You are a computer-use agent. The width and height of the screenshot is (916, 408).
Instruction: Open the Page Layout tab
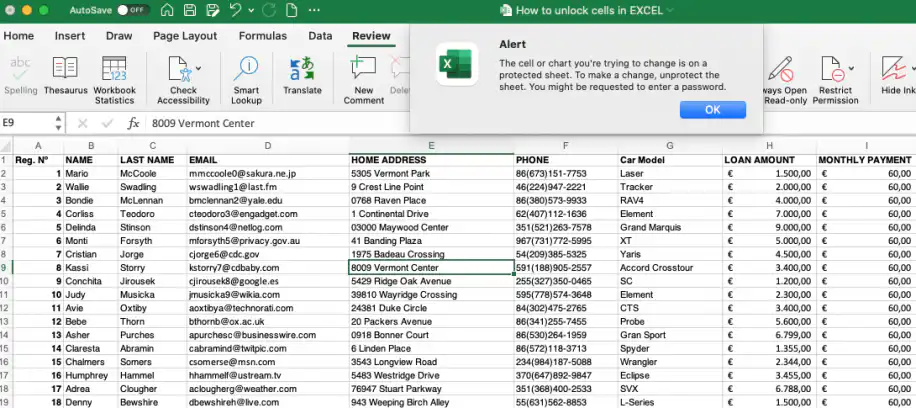(x=185, y=36)
